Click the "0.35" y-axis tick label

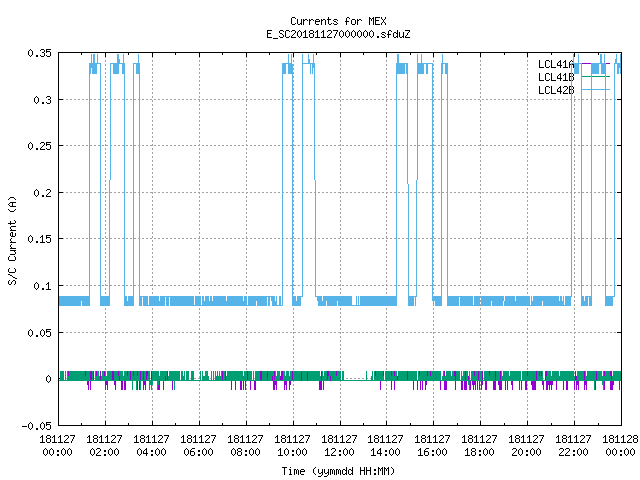(x=40, y=53)
